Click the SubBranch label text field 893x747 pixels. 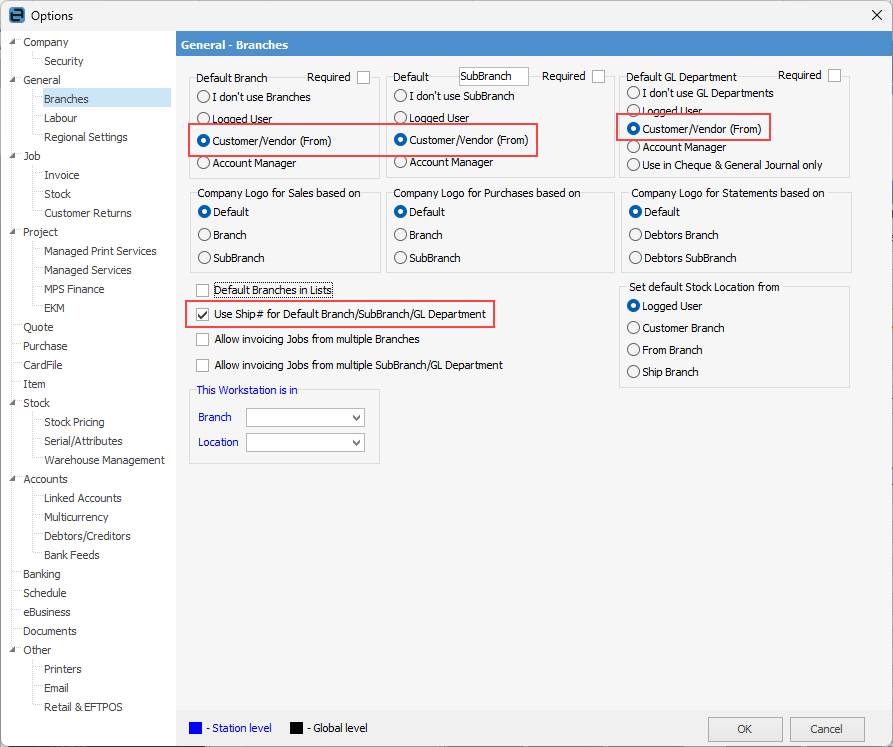click(x=493, y=76)
